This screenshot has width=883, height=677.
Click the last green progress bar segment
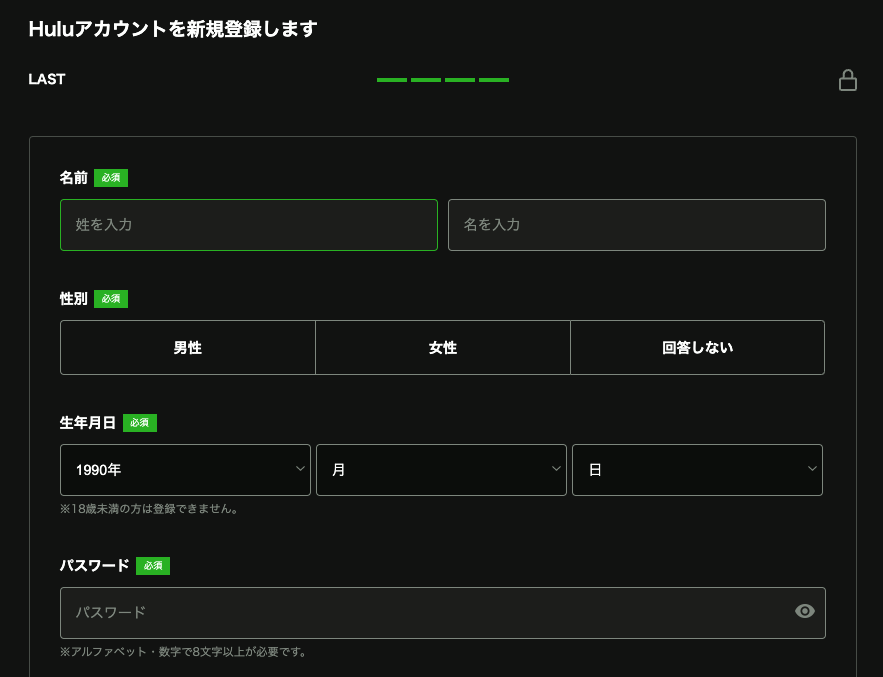(495, 80)
